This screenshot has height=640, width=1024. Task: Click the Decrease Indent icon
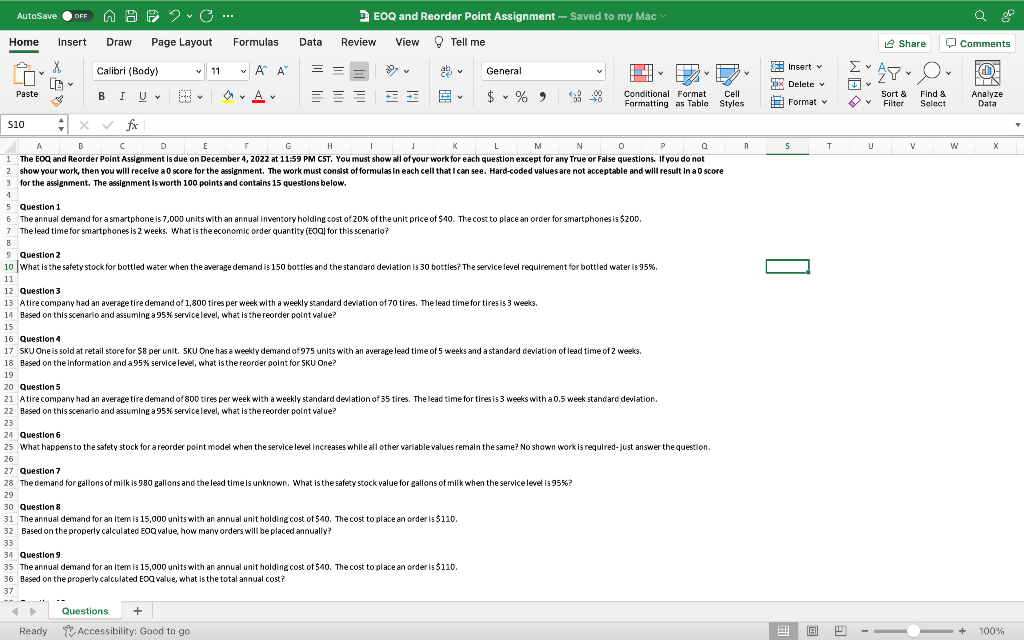[x=392, y=97]
